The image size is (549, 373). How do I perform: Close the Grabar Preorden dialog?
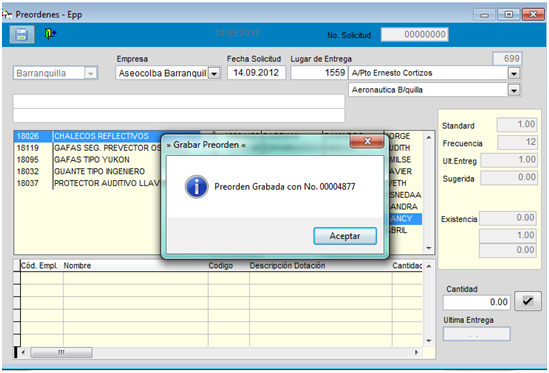367,141
